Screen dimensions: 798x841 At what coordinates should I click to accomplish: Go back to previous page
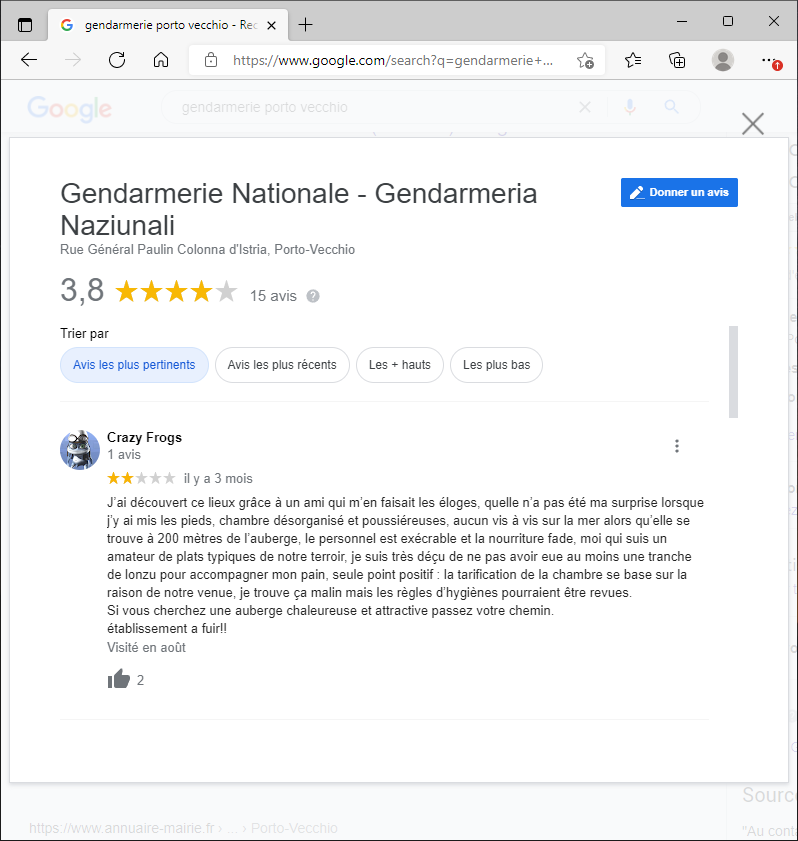pos(29,60)
